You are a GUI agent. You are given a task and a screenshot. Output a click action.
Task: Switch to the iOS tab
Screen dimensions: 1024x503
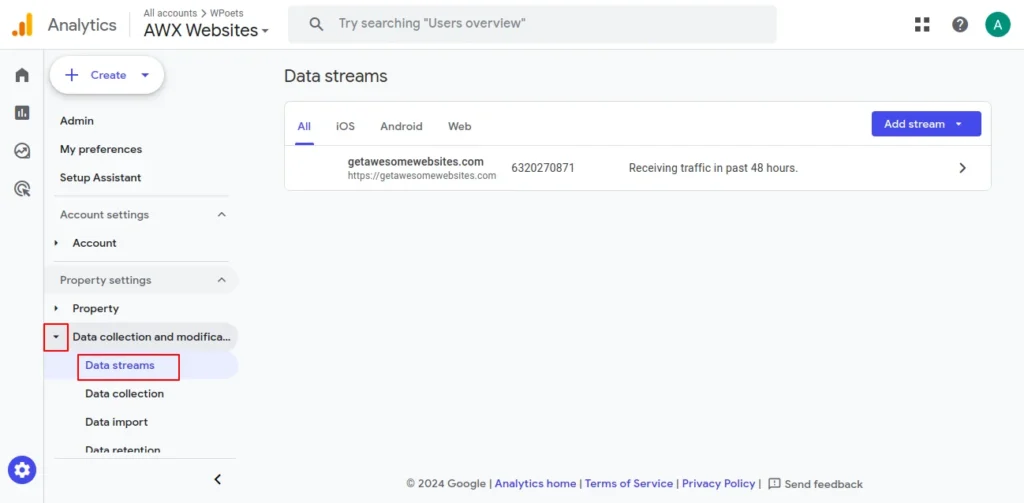[345, 126]
